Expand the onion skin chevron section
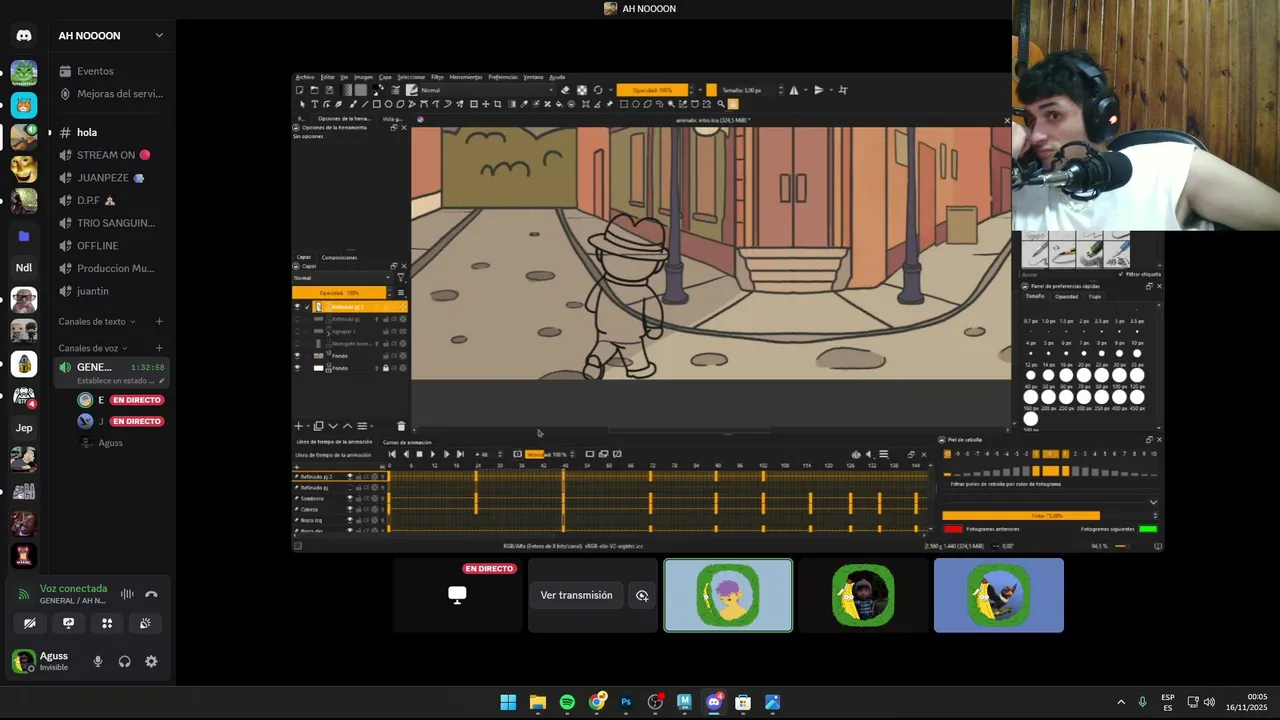The width and height of the screenshot is (1280, 720). [1153, 502]
